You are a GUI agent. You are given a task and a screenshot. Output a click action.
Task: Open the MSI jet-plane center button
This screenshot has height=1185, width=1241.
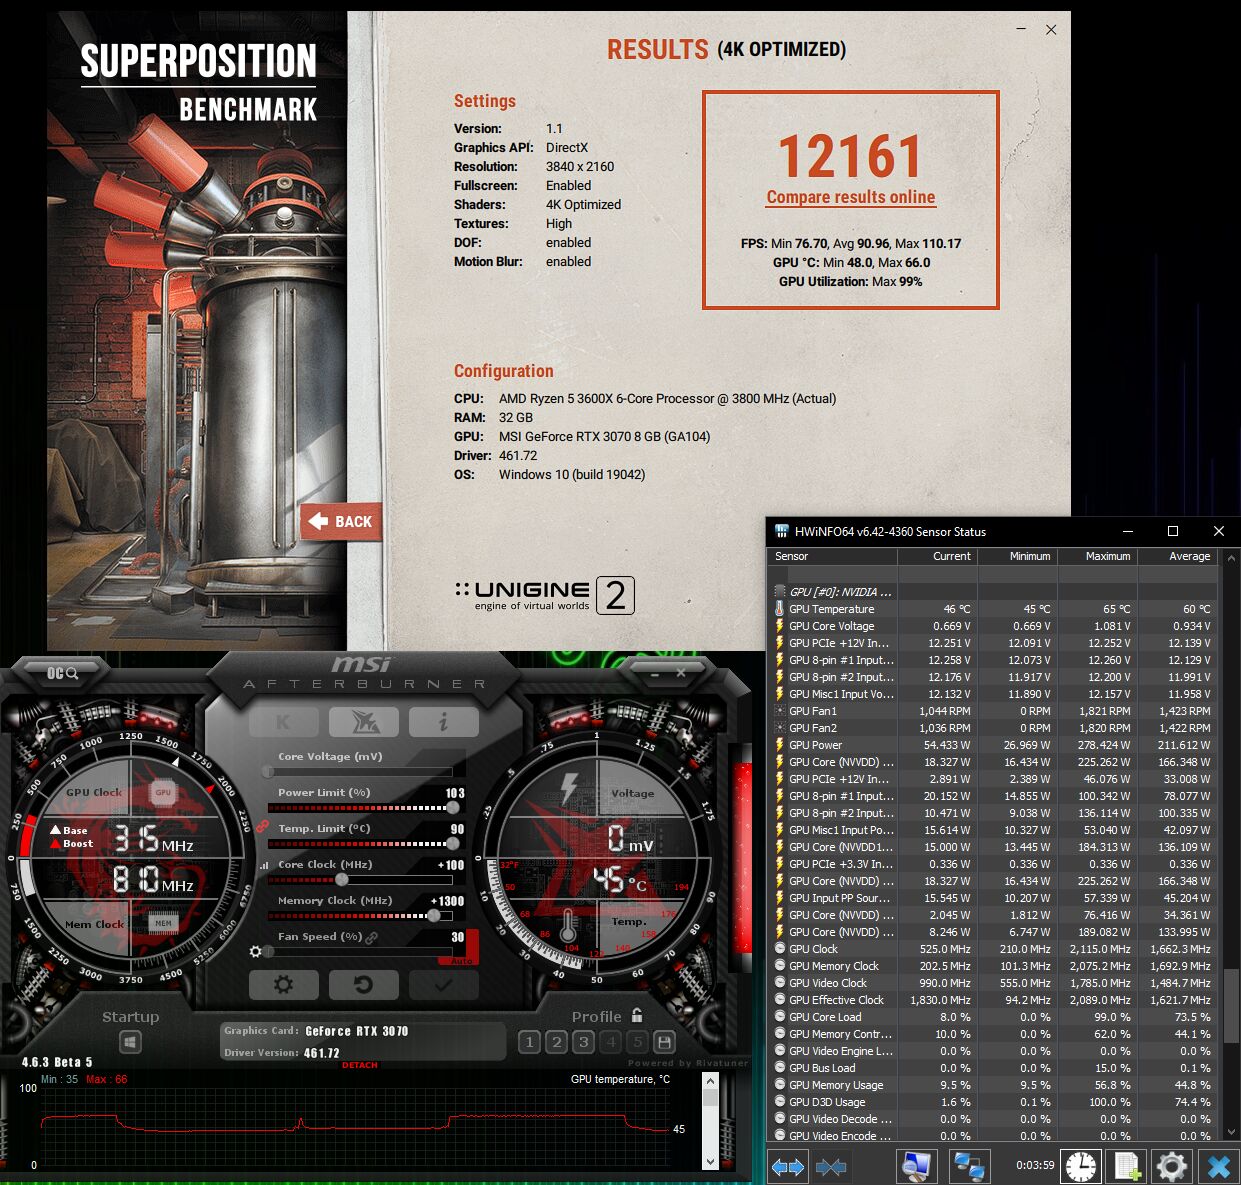pyautogui.click(x=363, y=722)
